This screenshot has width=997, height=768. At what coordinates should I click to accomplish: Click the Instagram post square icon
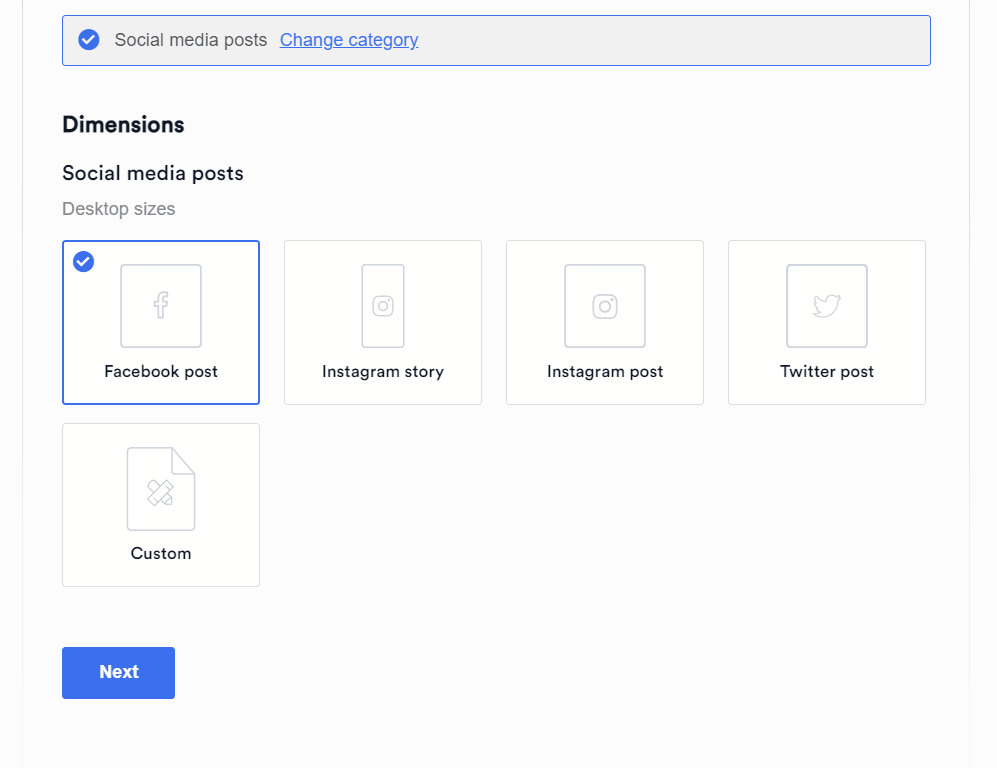click(x=605, y=306)
